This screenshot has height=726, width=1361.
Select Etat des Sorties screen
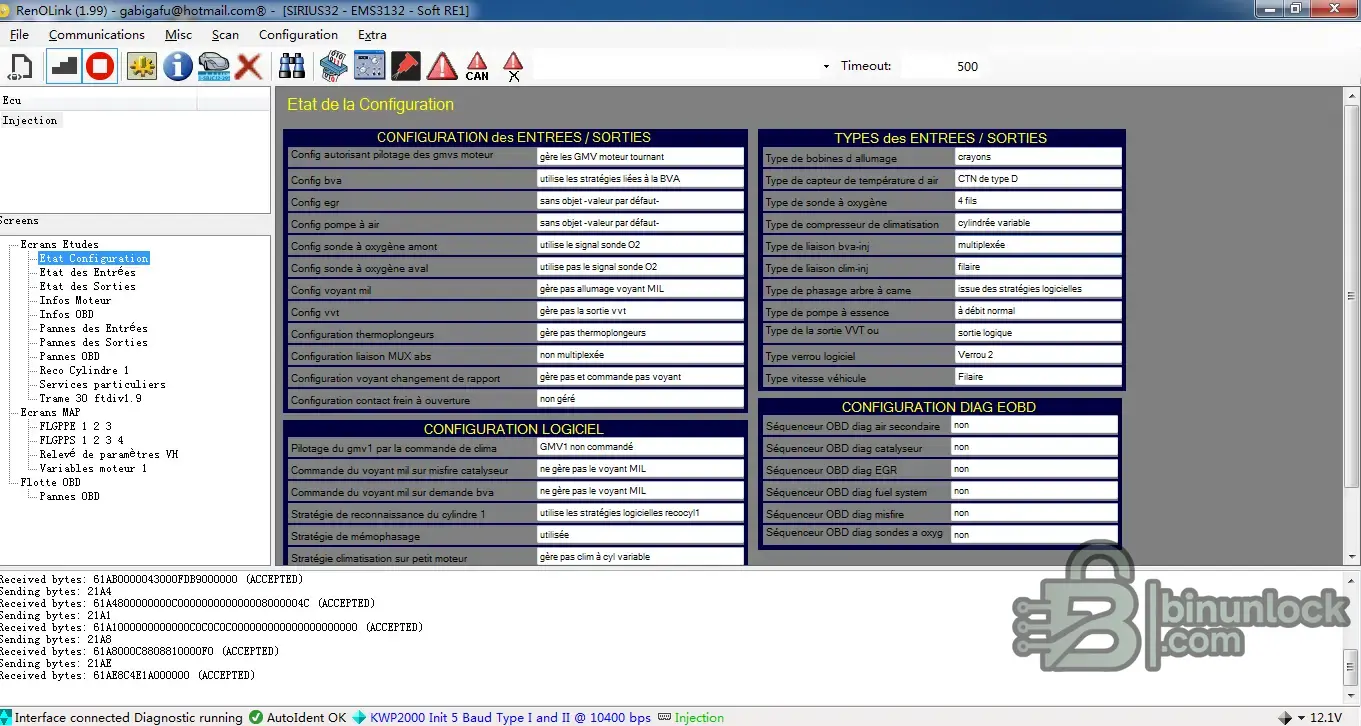[x=87, y=286]
